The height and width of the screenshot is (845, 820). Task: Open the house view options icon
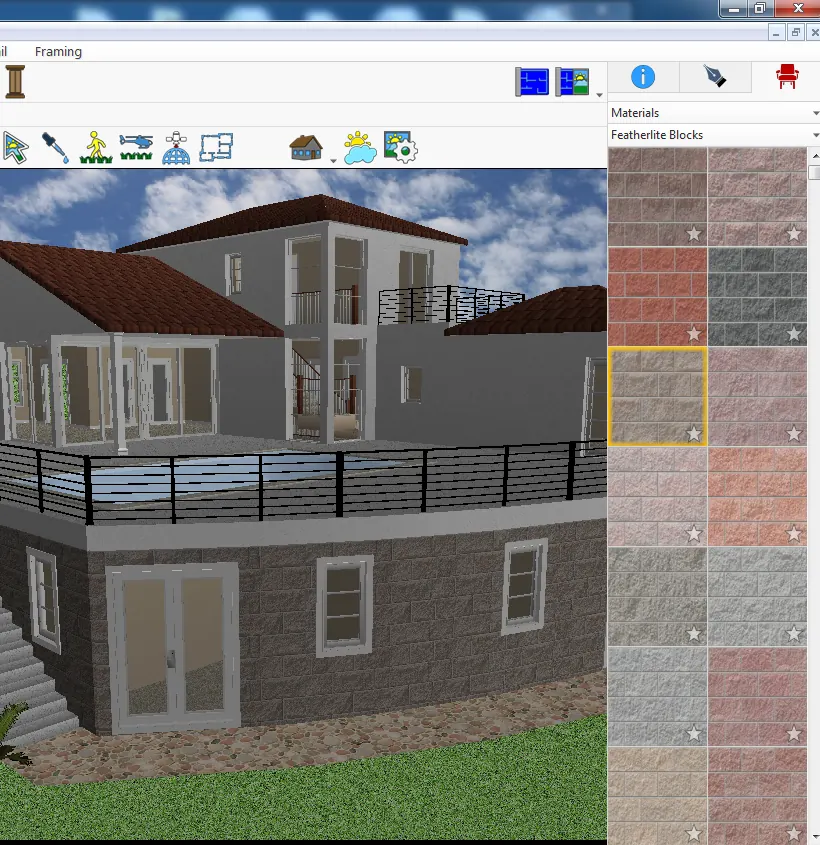pyautogui.click(x=306, y=147)
